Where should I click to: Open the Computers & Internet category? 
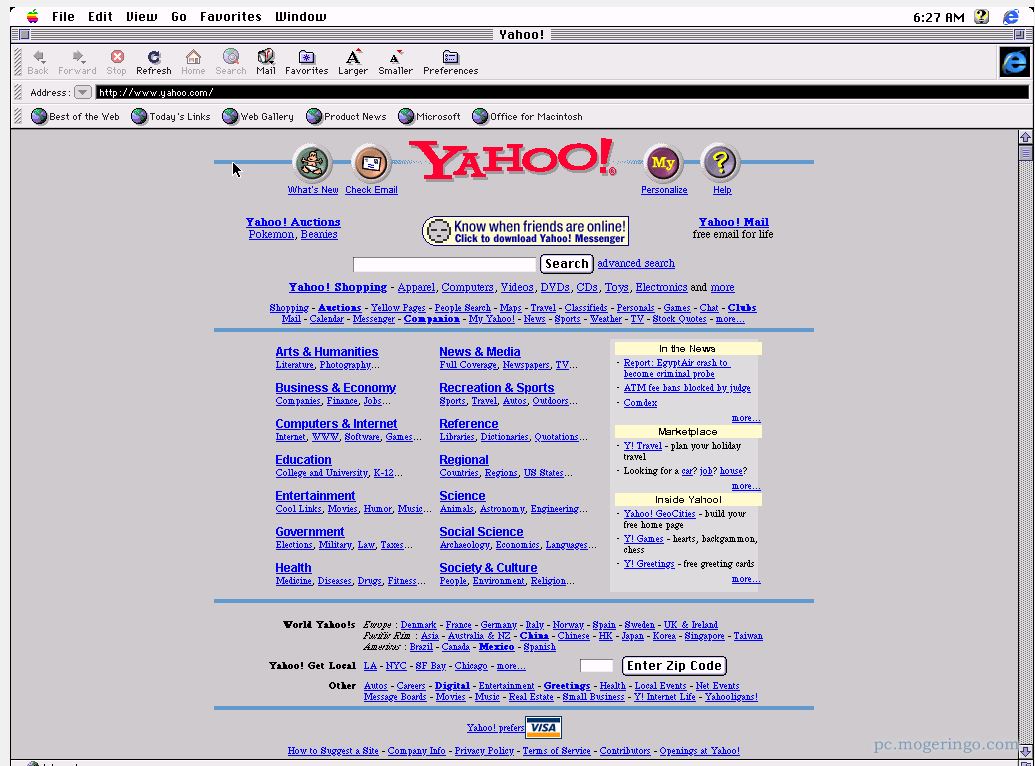[x=336, y=424]
